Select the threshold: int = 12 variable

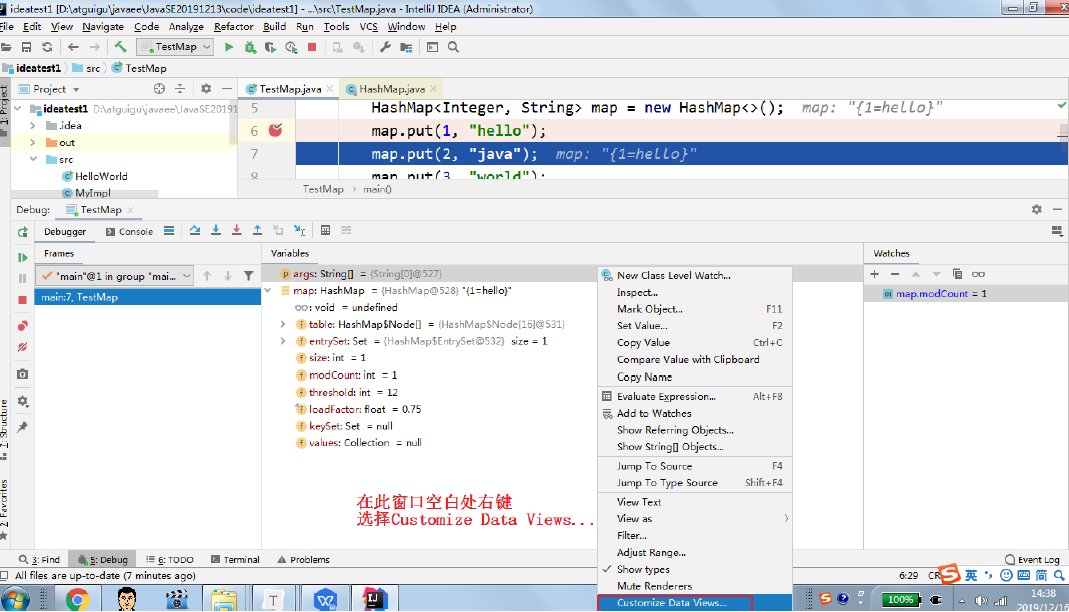(x=347, y=393)
